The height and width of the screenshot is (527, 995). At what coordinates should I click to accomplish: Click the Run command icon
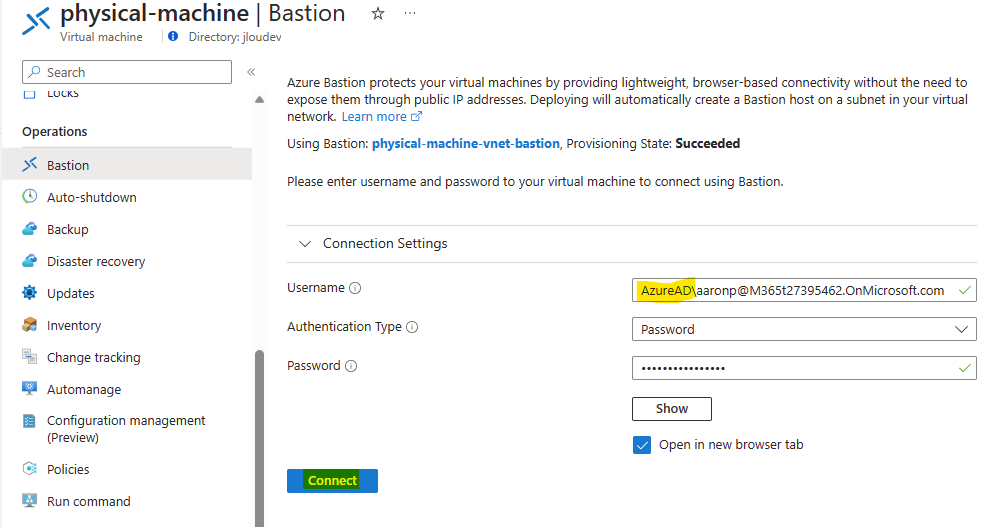(x=30, y=501)
